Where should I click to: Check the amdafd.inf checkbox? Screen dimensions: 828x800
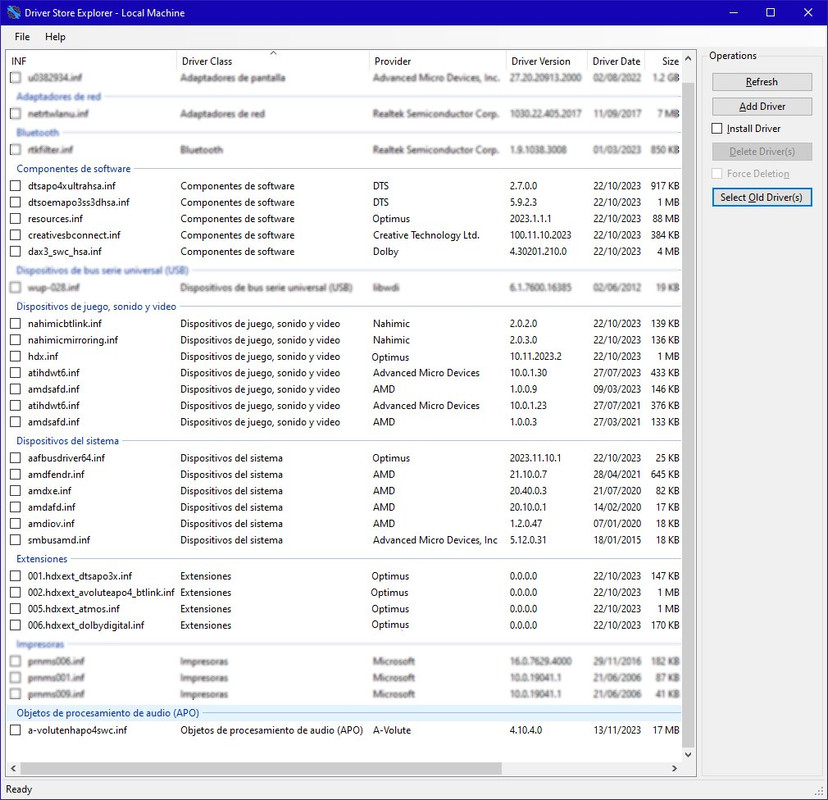[x=15, y=507]
